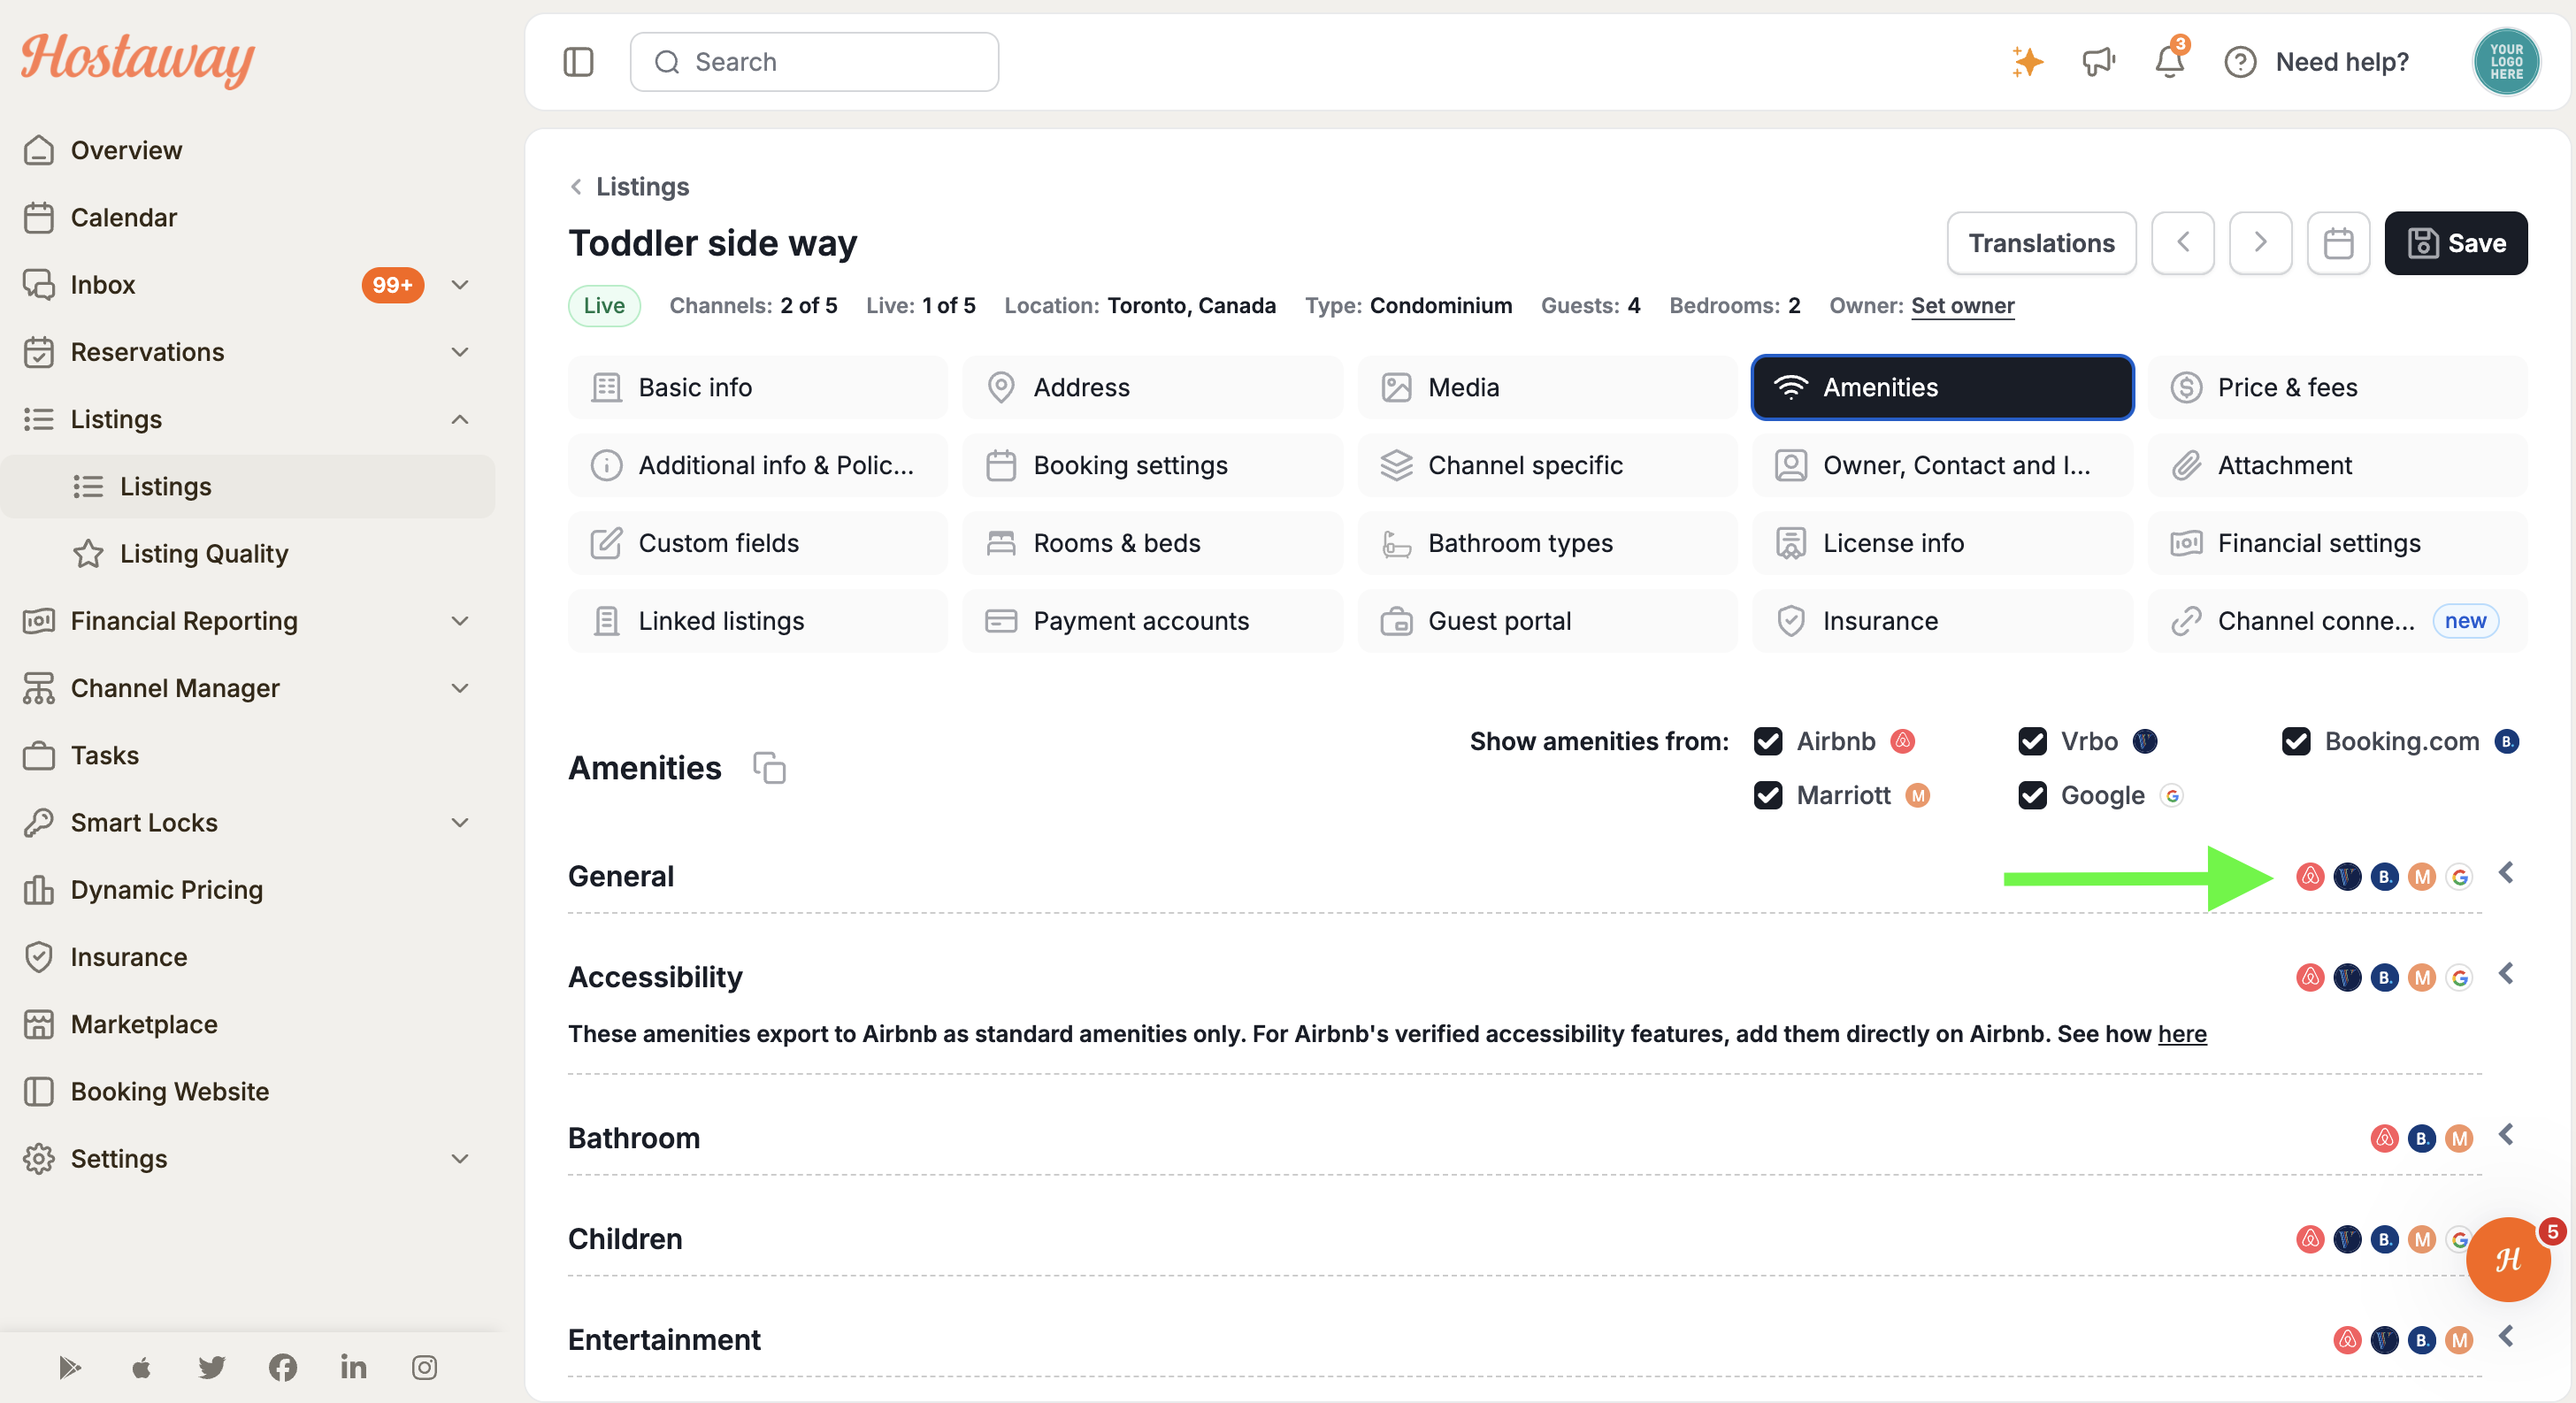Switch to the Price & fees tab
The image size is (2576, 1403).
point(2337,387)
